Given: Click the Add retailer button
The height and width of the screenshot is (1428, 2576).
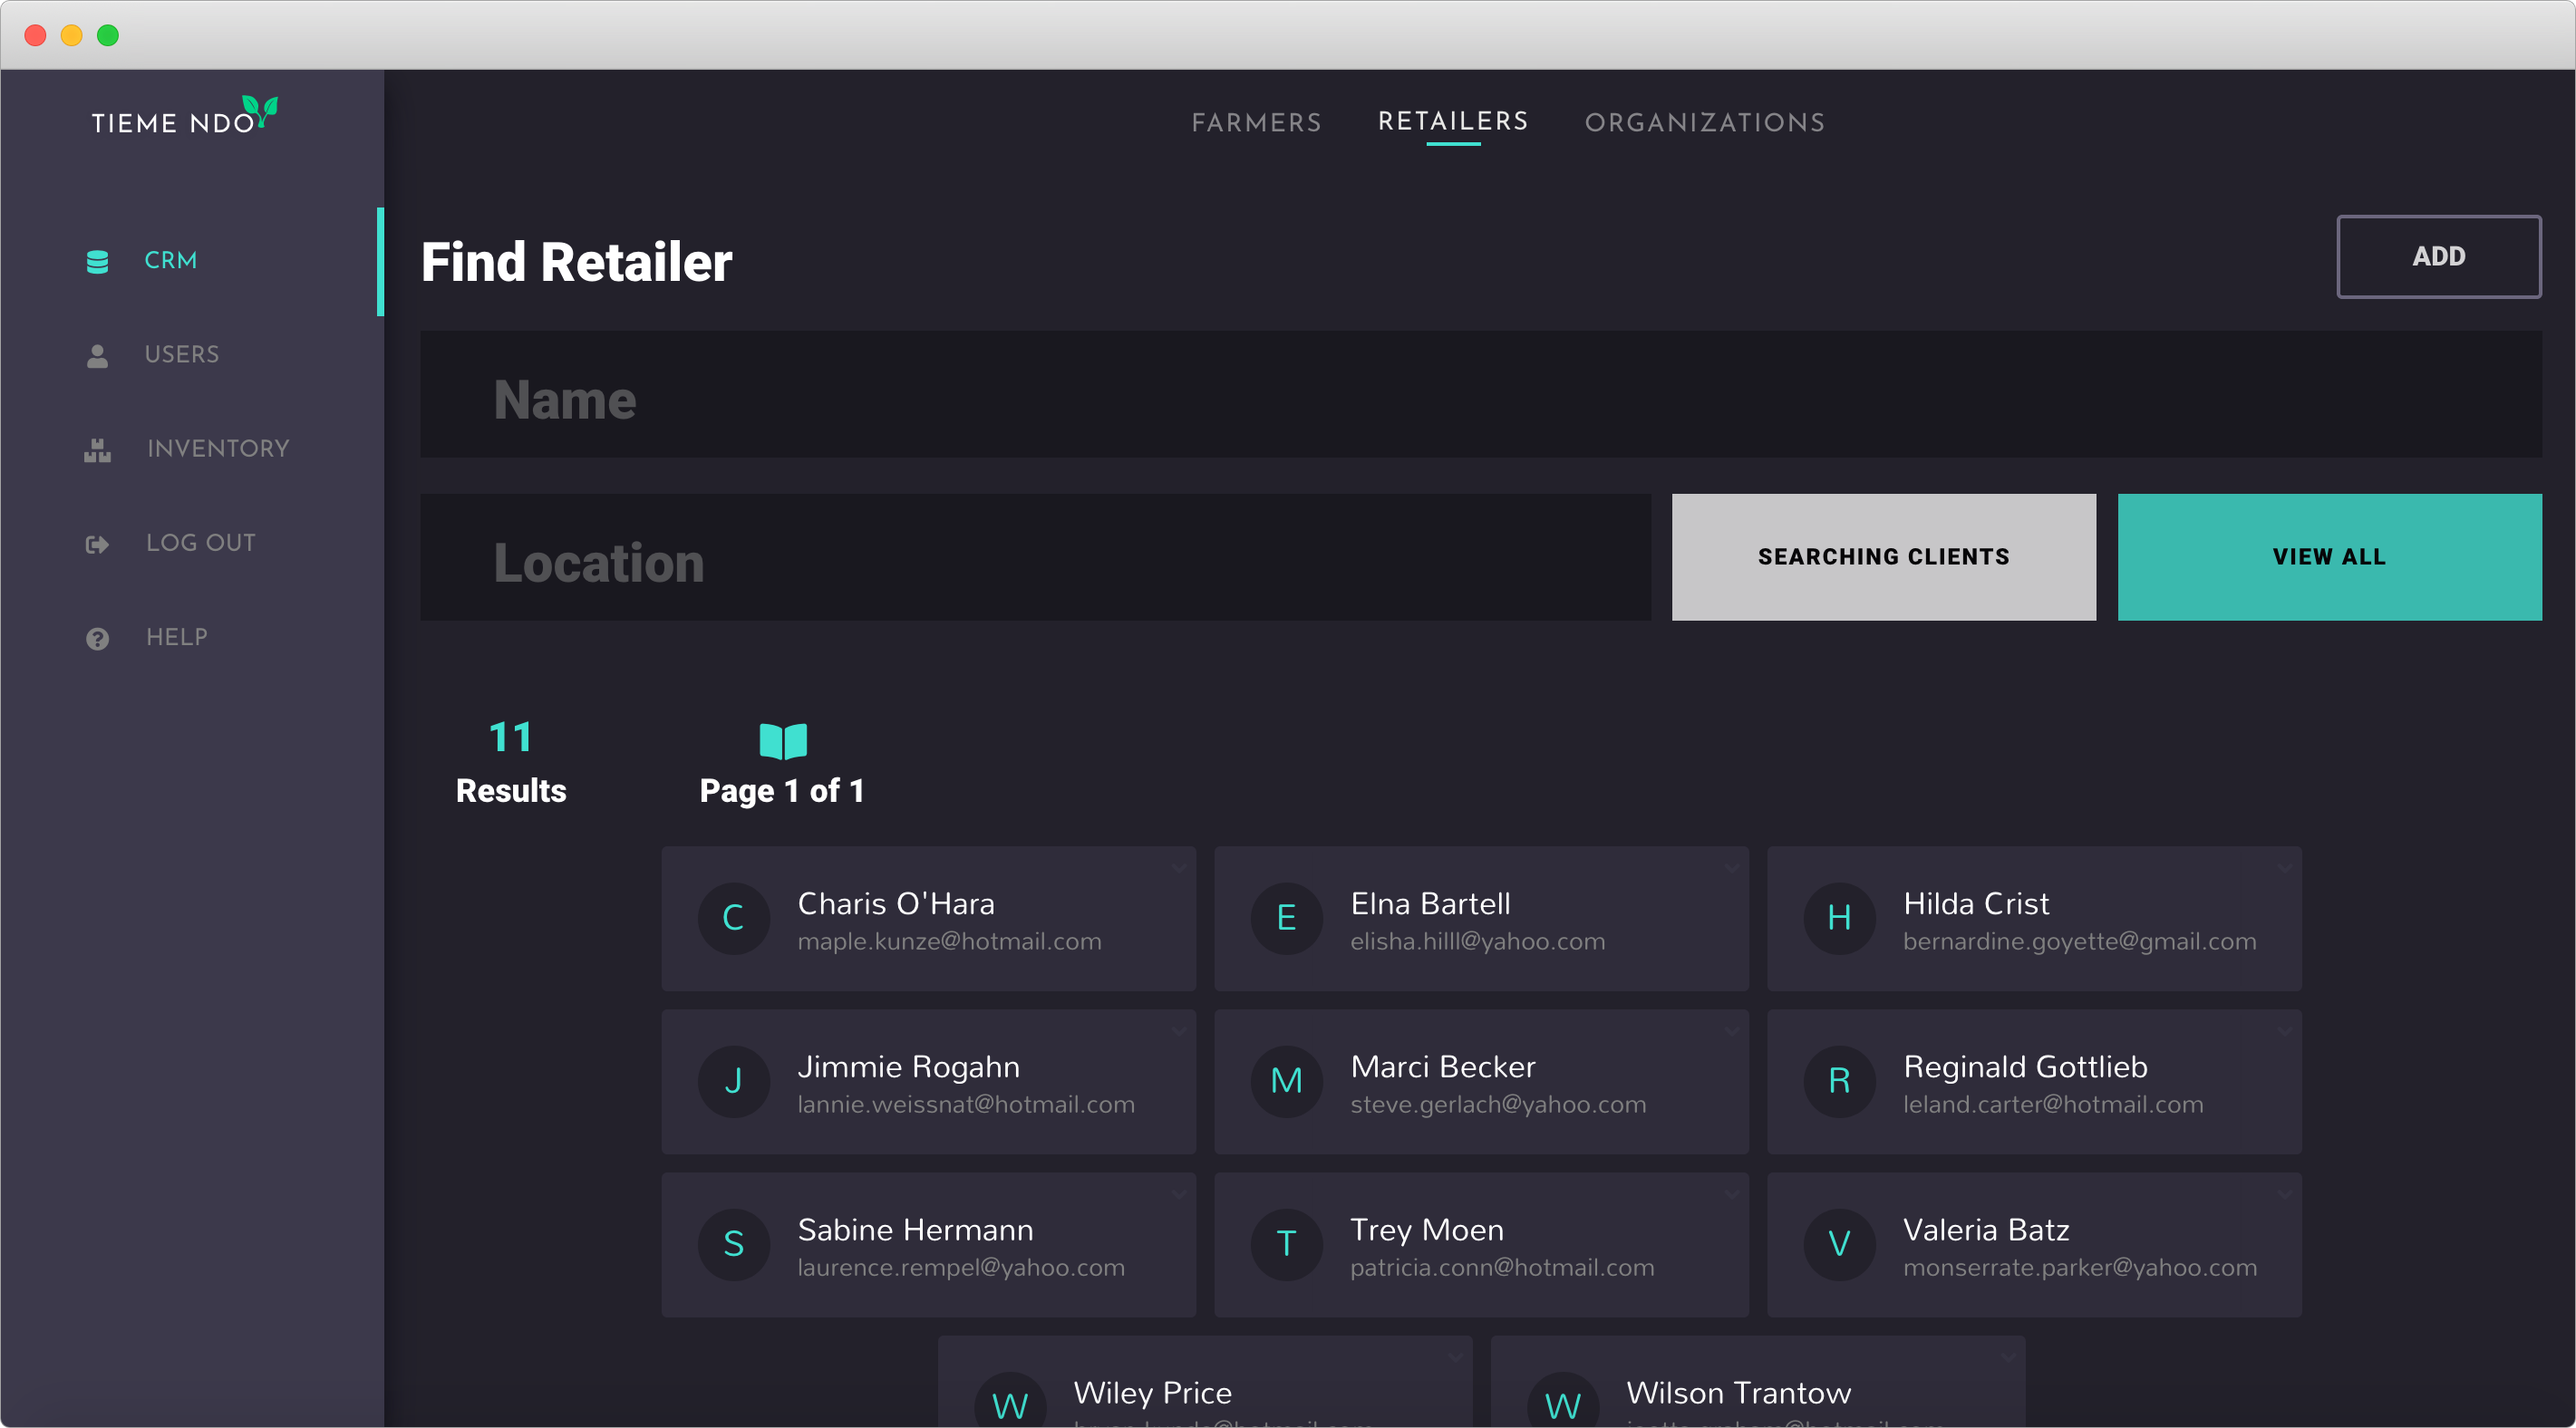Looking at the screenshot, I should 2437,257.
